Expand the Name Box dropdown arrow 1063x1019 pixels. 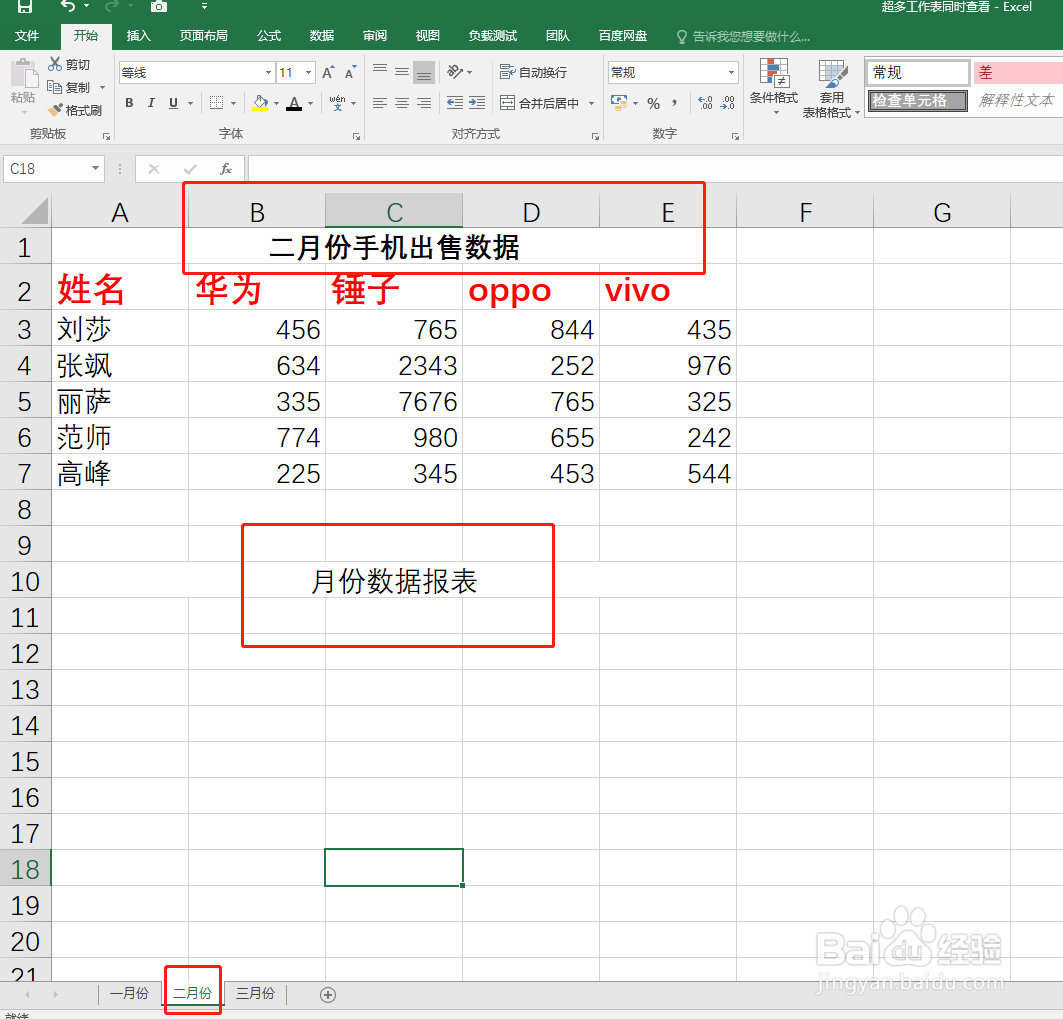(x=95, y=168)
